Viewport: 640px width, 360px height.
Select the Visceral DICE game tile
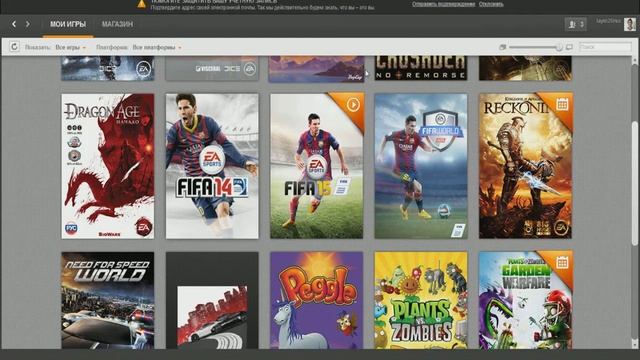tap(212, 69)
